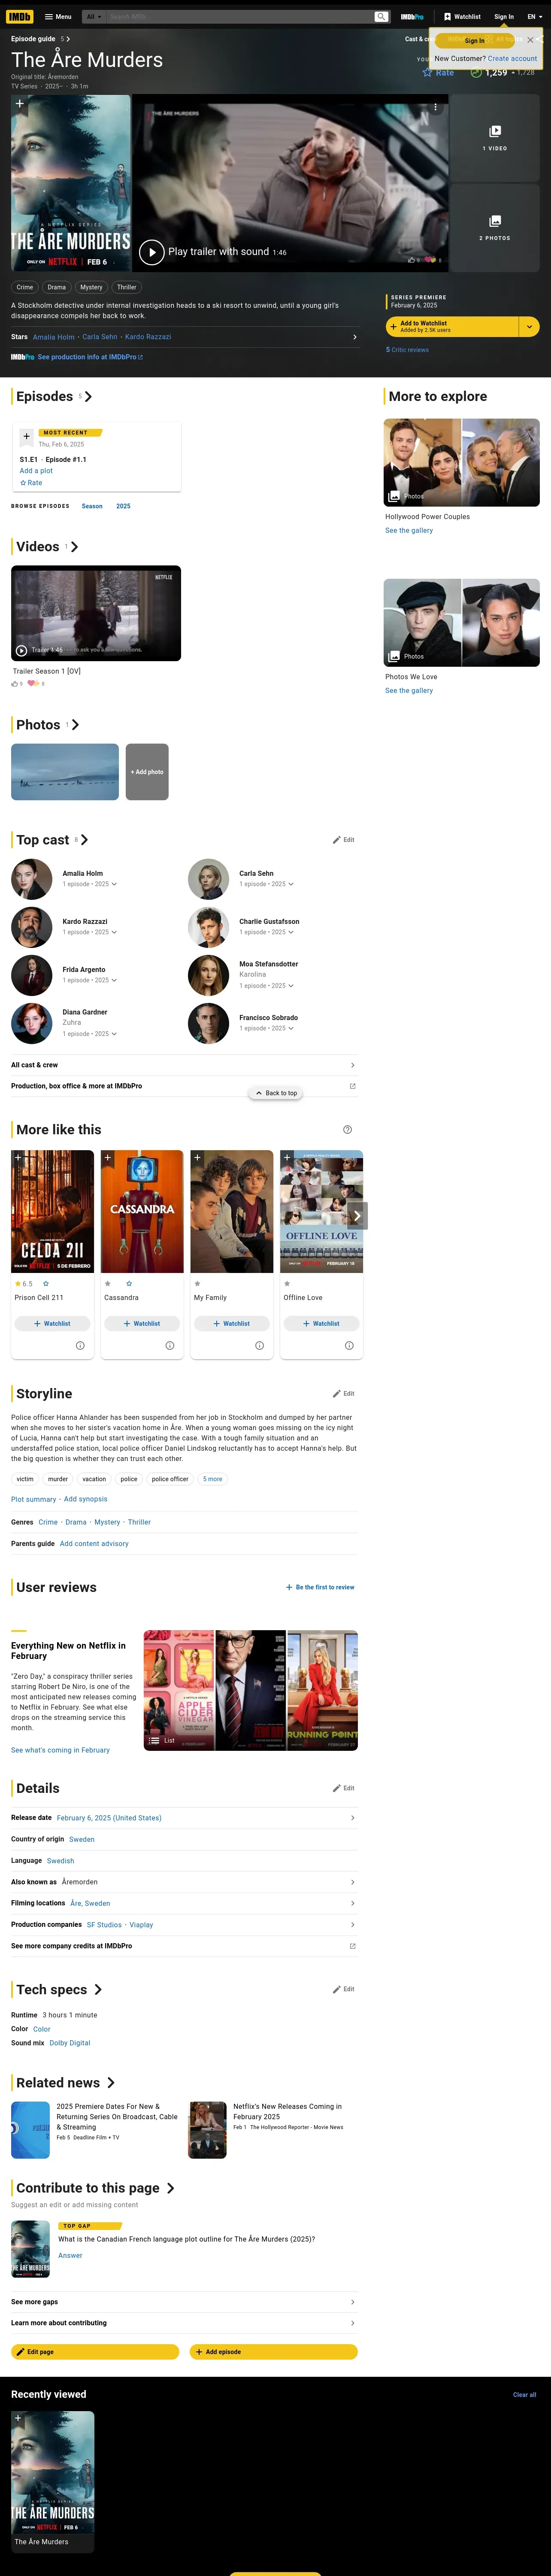Screen dimensions: 551x2576
Task: Select the Crime genre chip
Action: click(25, 287)
